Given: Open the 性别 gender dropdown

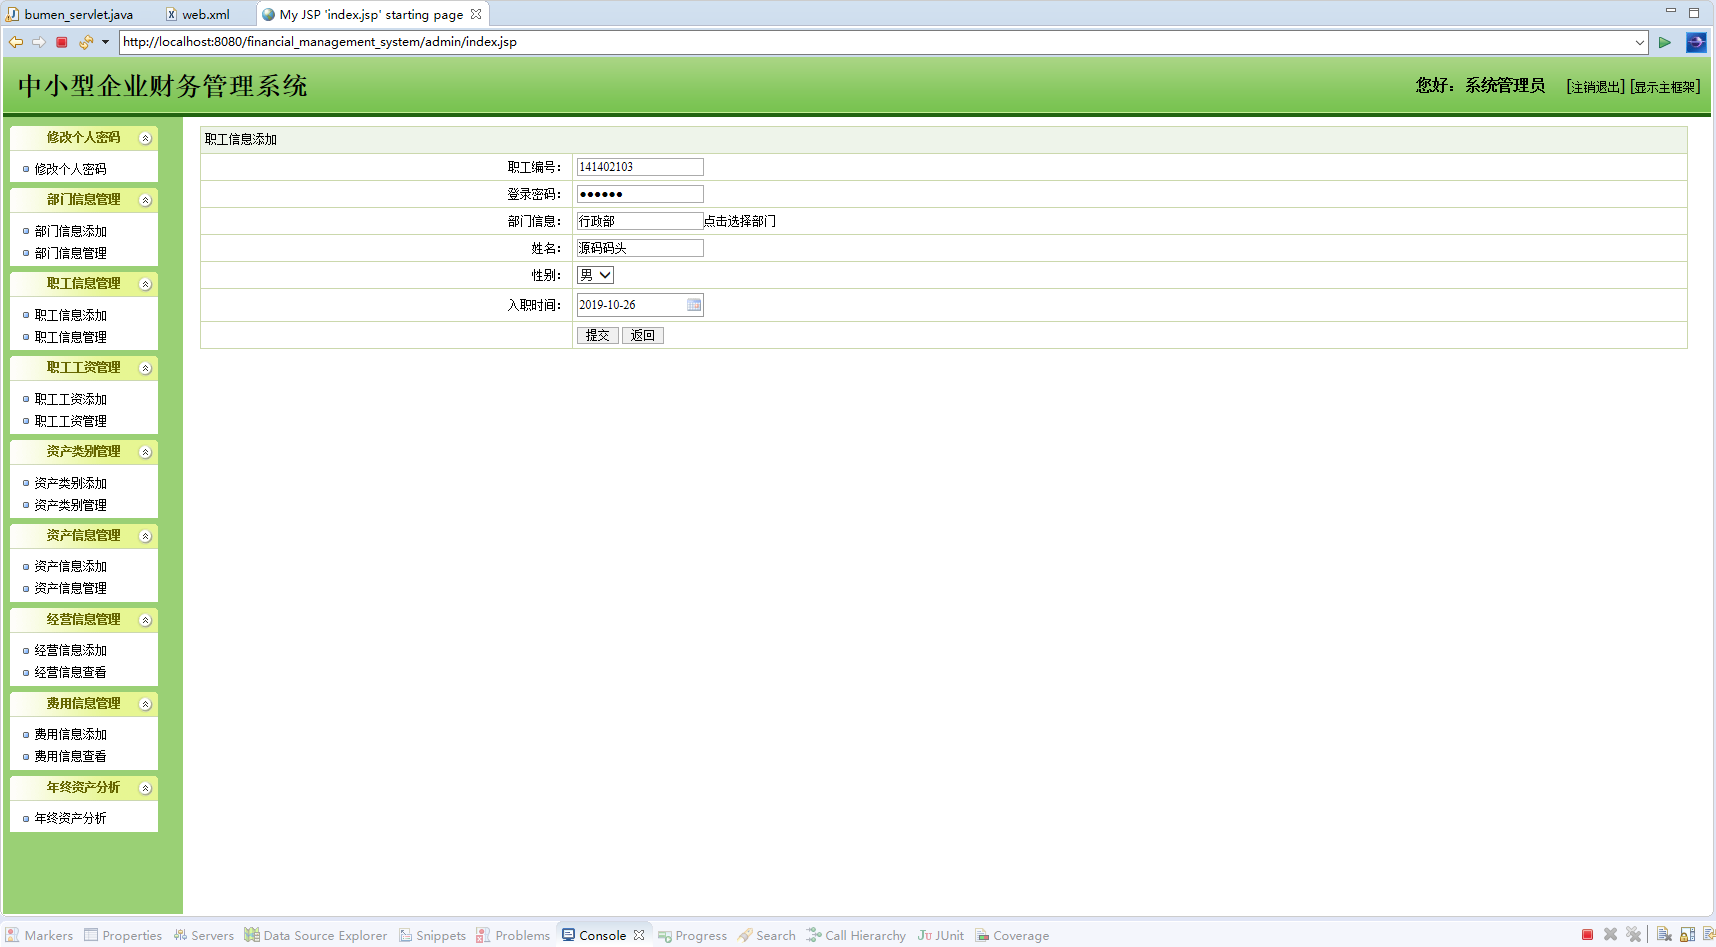Looking at the screenshot, I should [594, 274].
